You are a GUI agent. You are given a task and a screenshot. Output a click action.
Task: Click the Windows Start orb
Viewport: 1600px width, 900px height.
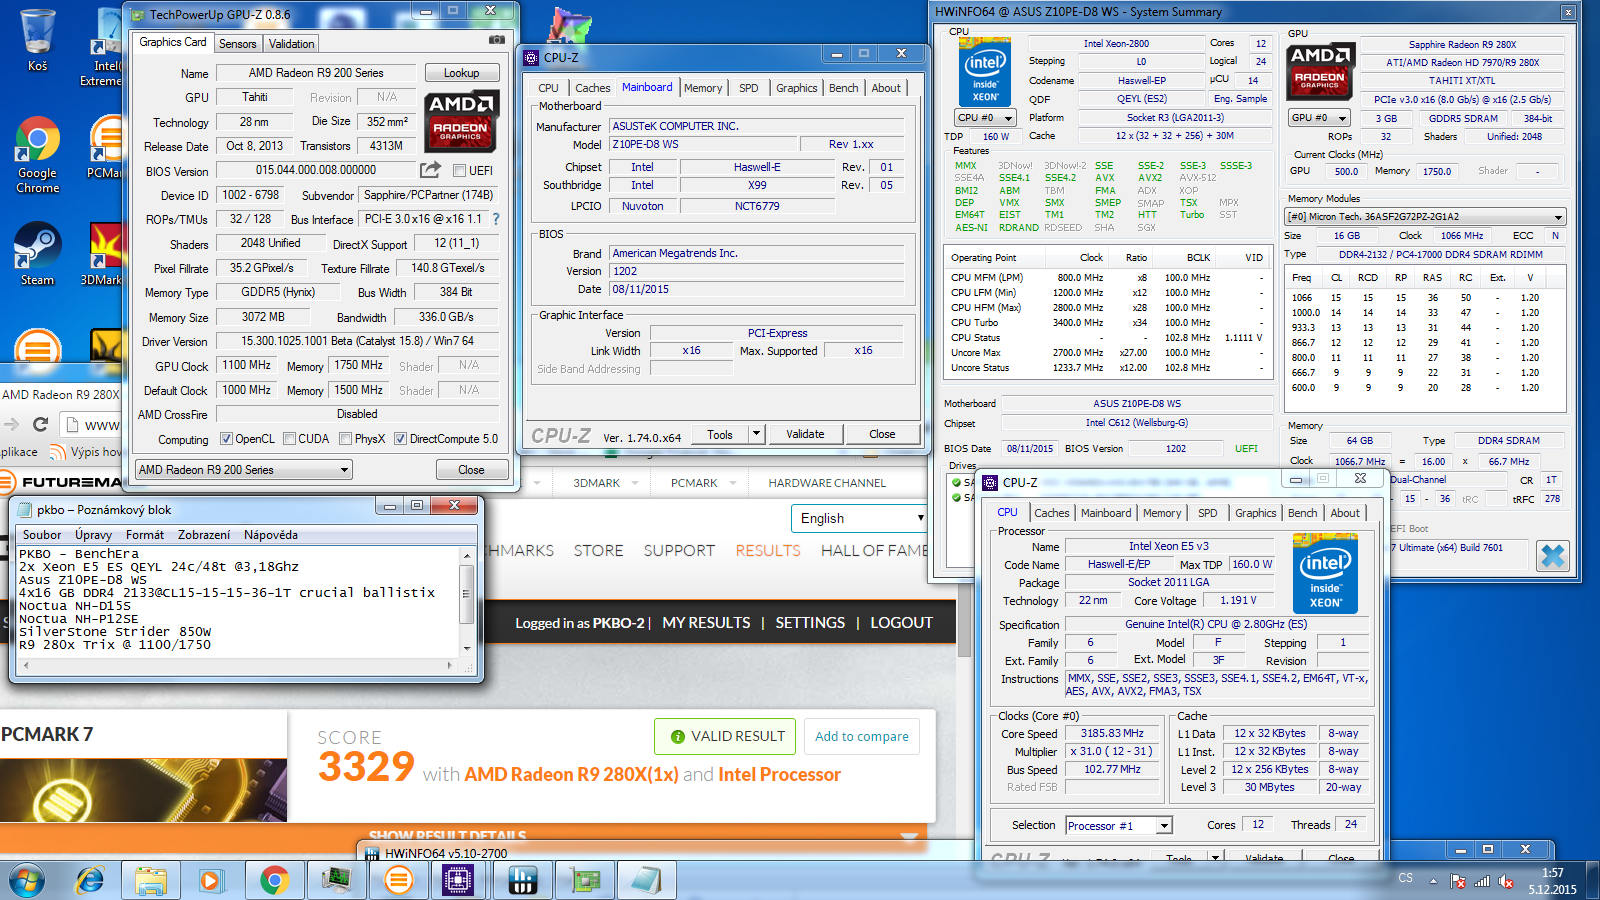27,881
